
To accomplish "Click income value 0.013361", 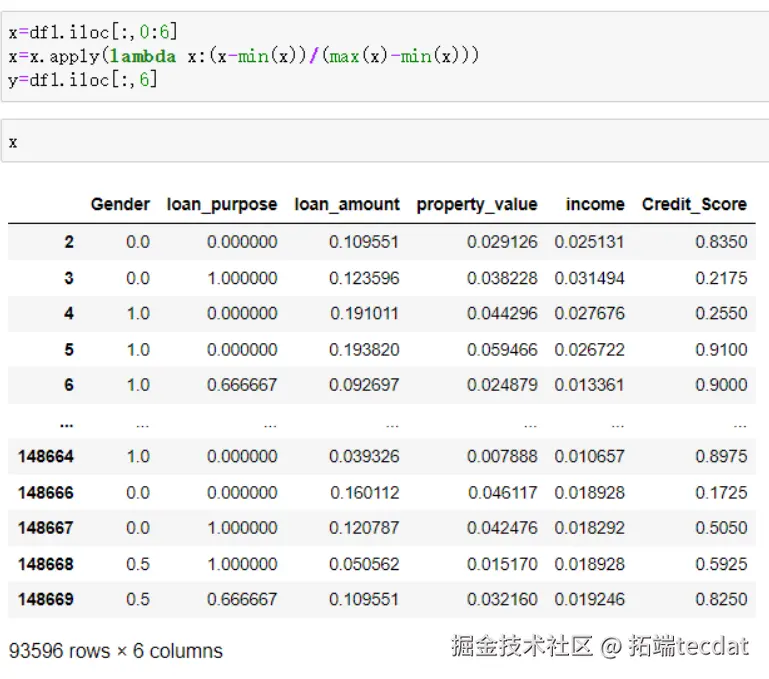I will 590,385.
